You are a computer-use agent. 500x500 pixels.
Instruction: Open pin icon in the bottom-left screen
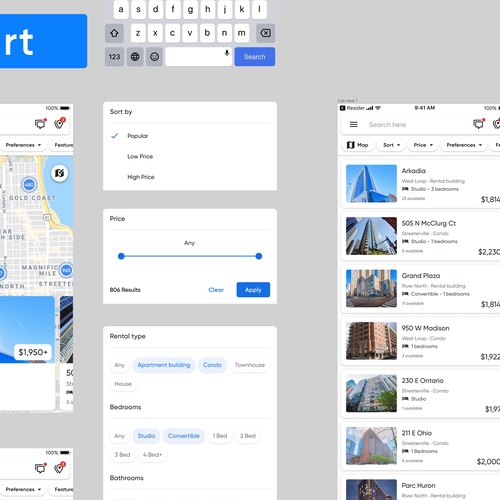point(60,468)
